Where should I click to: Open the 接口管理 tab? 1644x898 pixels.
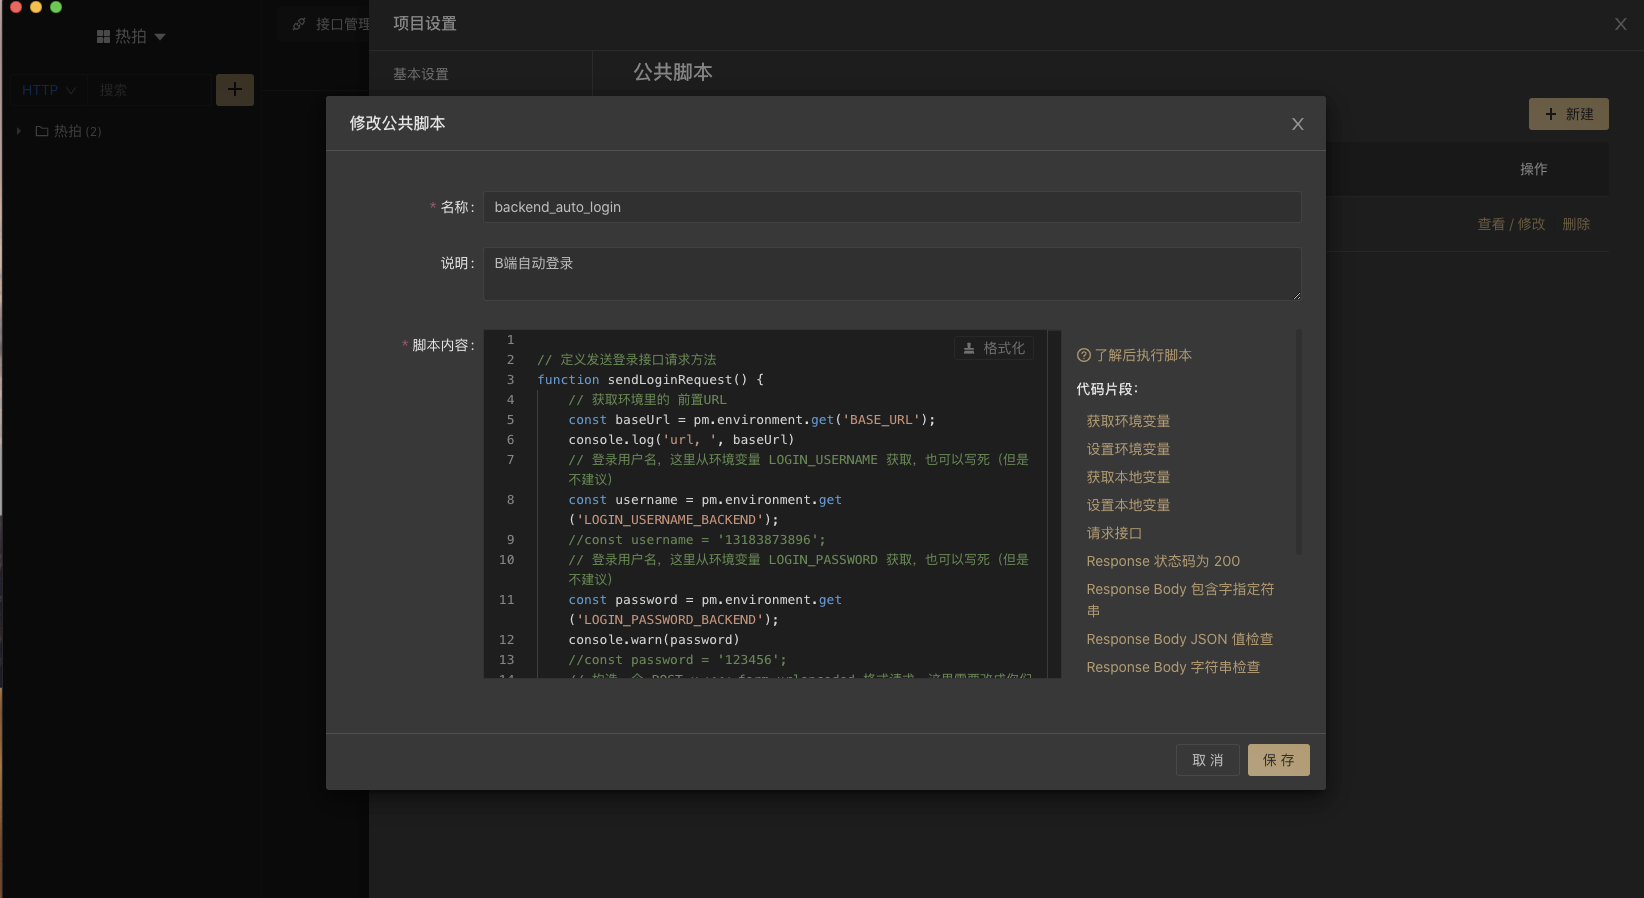[331, 24]
